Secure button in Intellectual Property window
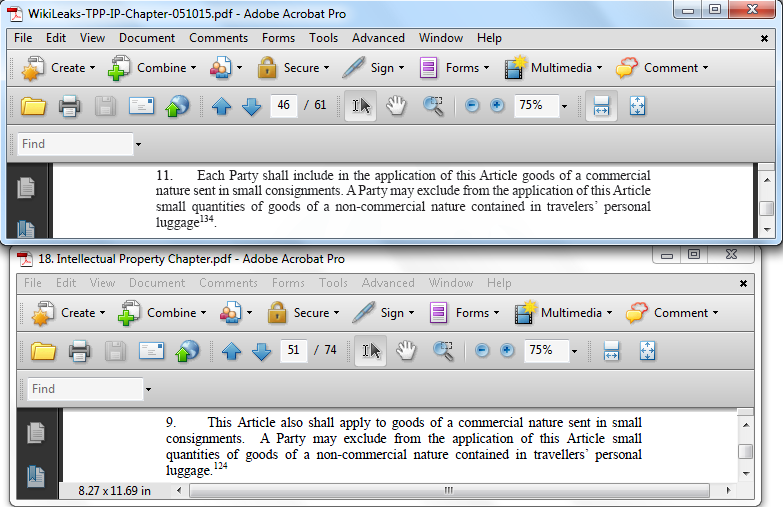This screenshot has height=507, width=783. coord(303,313)
